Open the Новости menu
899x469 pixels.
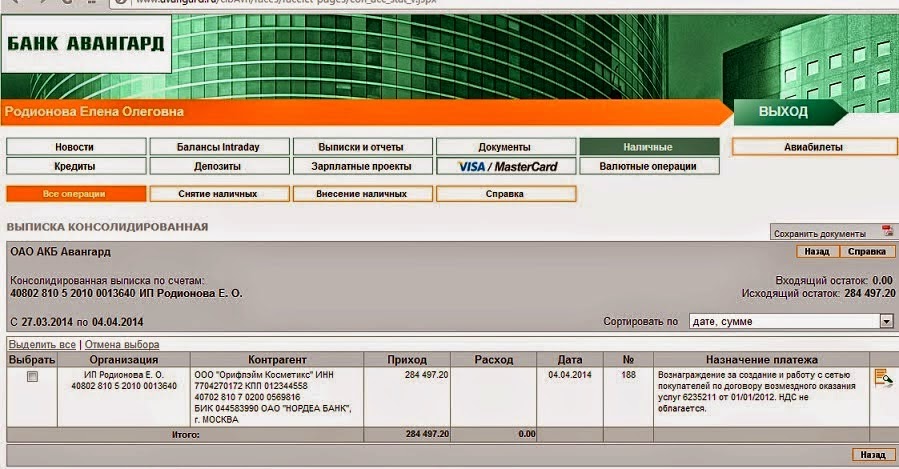click(76, 147)
